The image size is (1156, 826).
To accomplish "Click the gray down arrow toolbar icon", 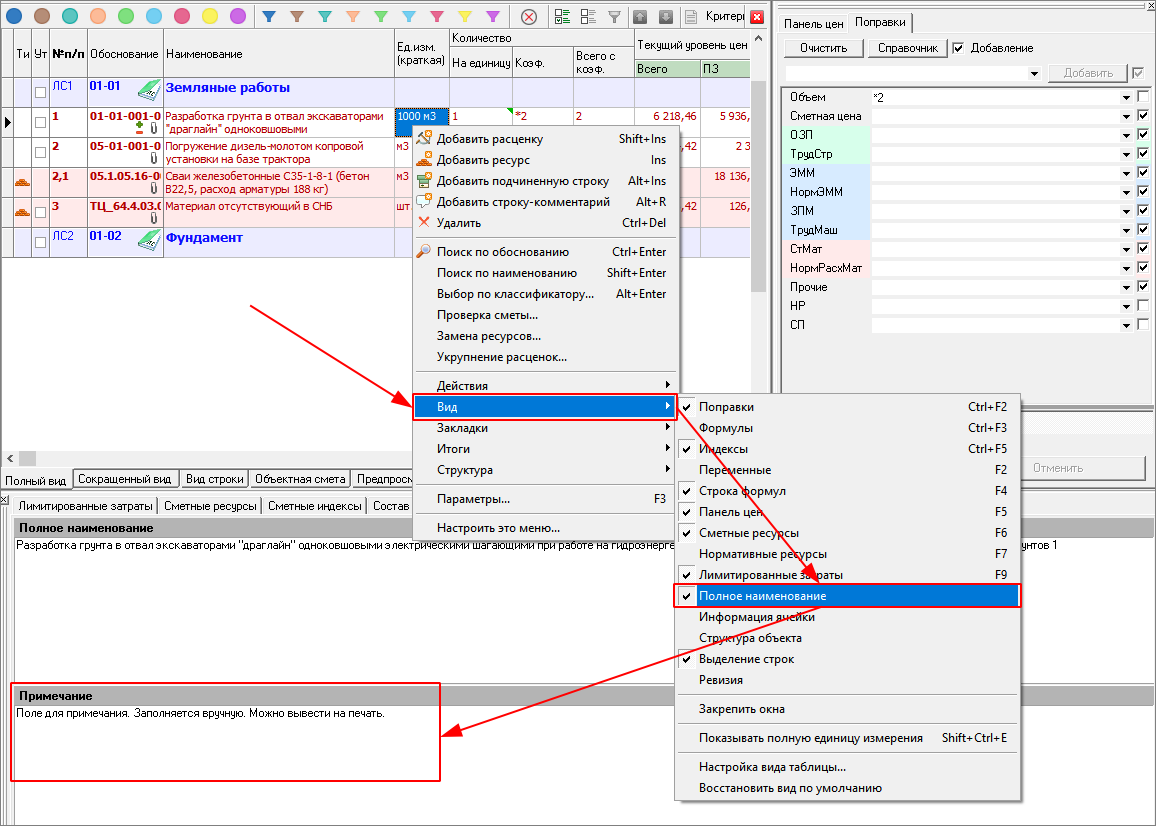I will pyautogui.click(x=665, y=16).
